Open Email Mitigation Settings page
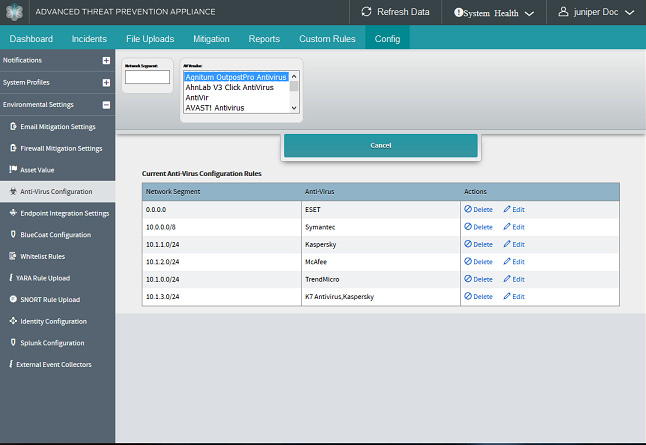The image size is (646, 445). point(58,127)
